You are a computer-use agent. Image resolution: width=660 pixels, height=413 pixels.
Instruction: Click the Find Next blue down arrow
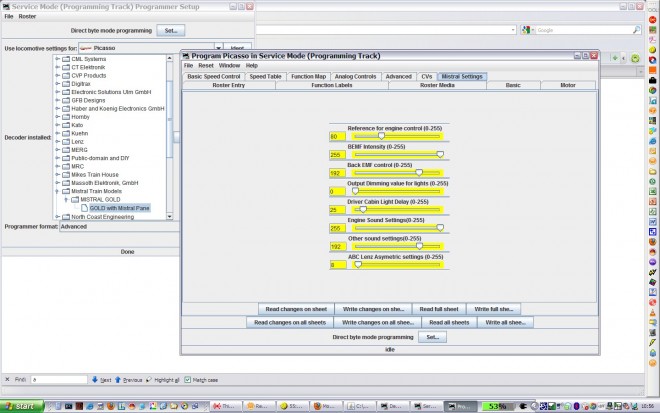click(x=95, y=379)
